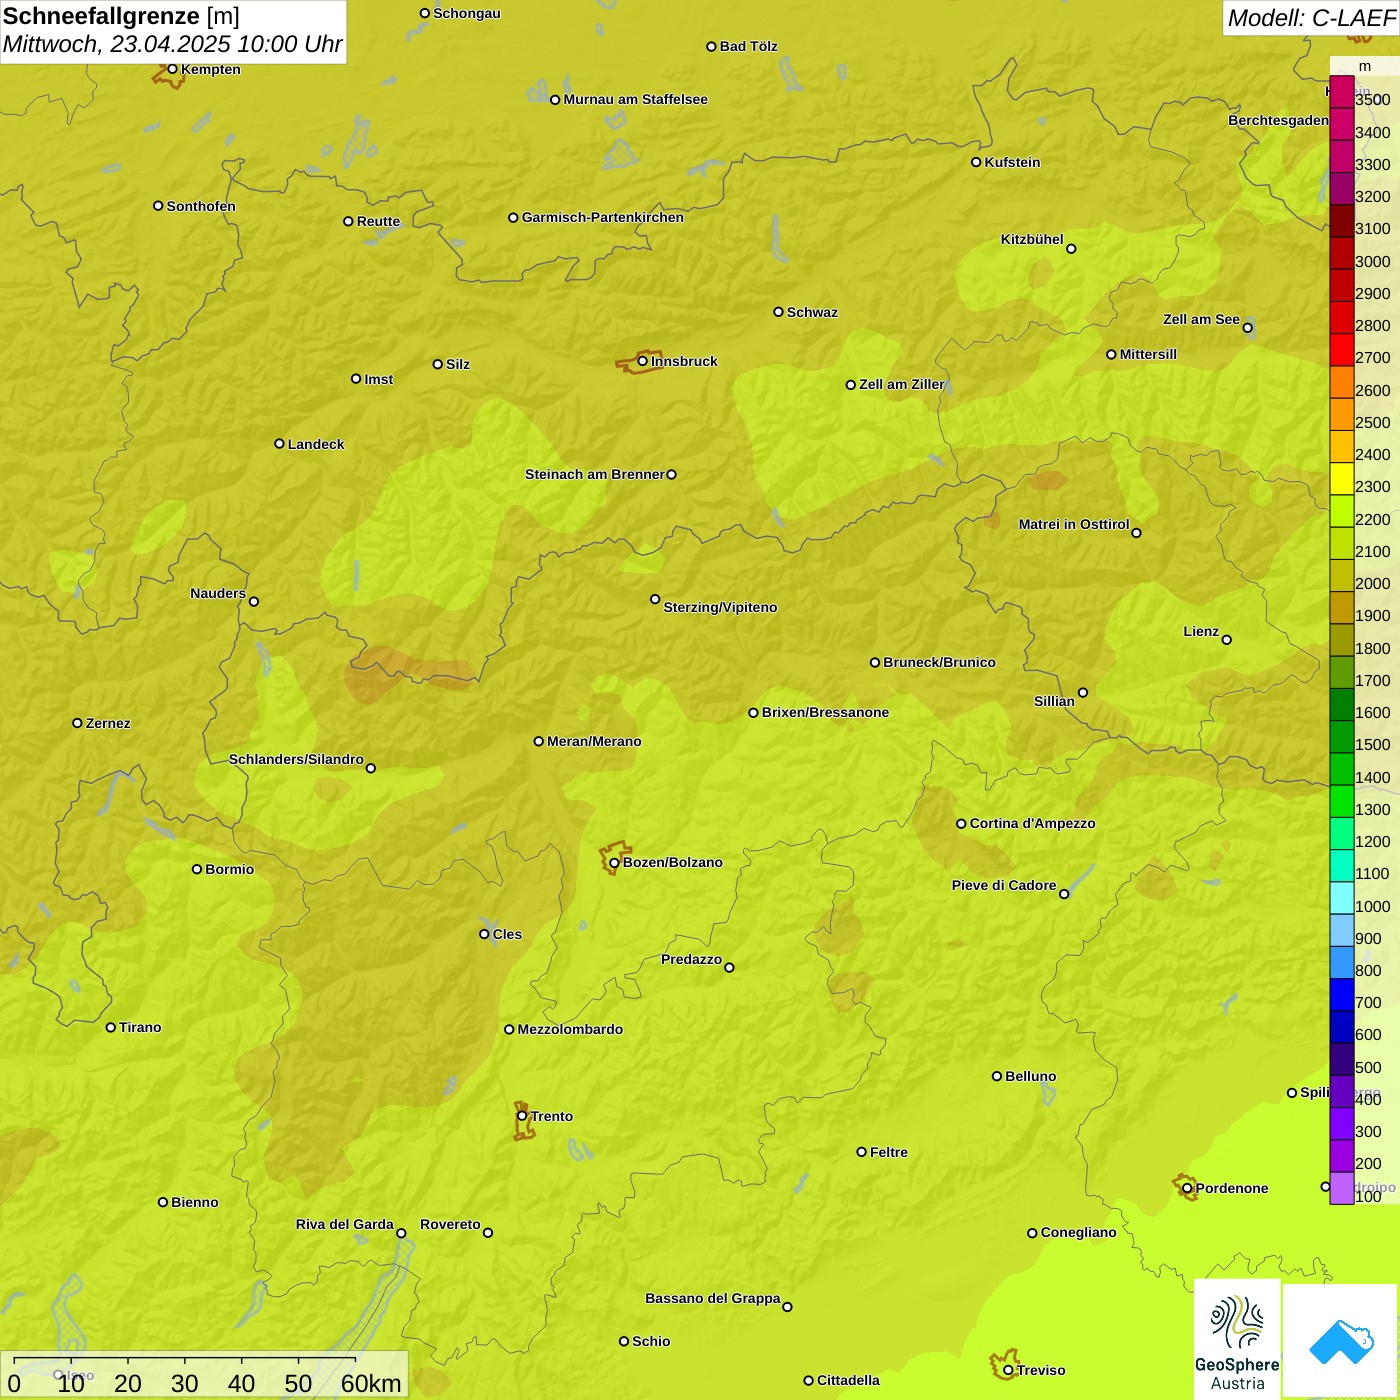Click the 'Zernez' label
The width and height of the screenshot is (1400, 1400).
pos(108,723)
